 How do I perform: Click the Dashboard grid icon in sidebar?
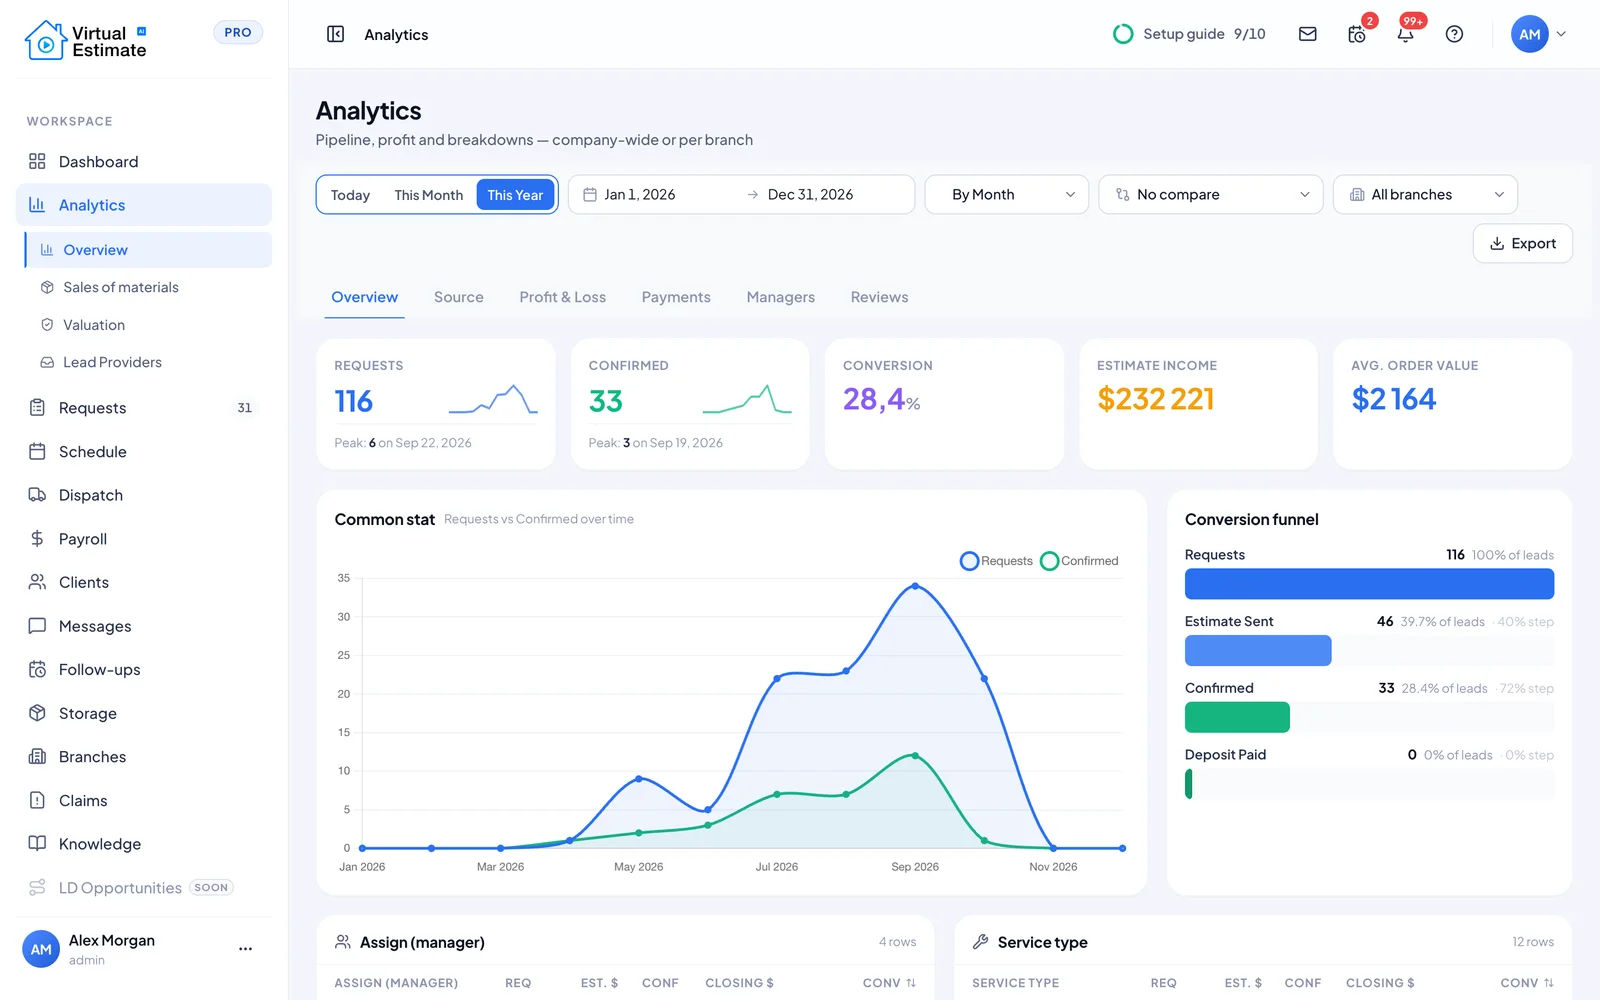tap(37, 161)
